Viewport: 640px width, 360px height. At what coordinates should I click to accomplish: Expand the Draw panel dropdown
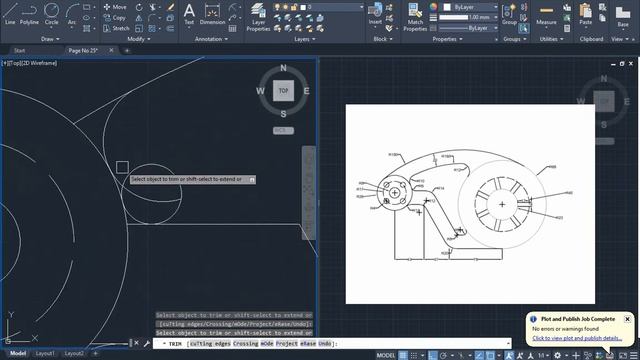(50, 39)
